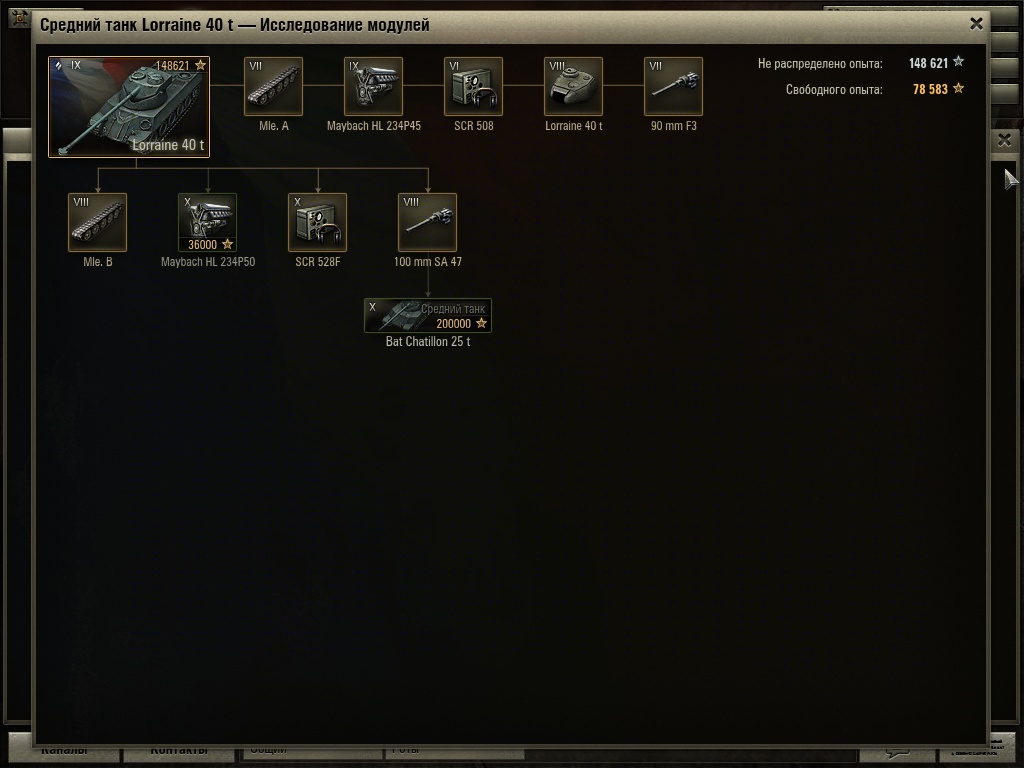Click the SCR 508 radio module icon
This screenshot has height=768, width=1024.
(473, 86)
